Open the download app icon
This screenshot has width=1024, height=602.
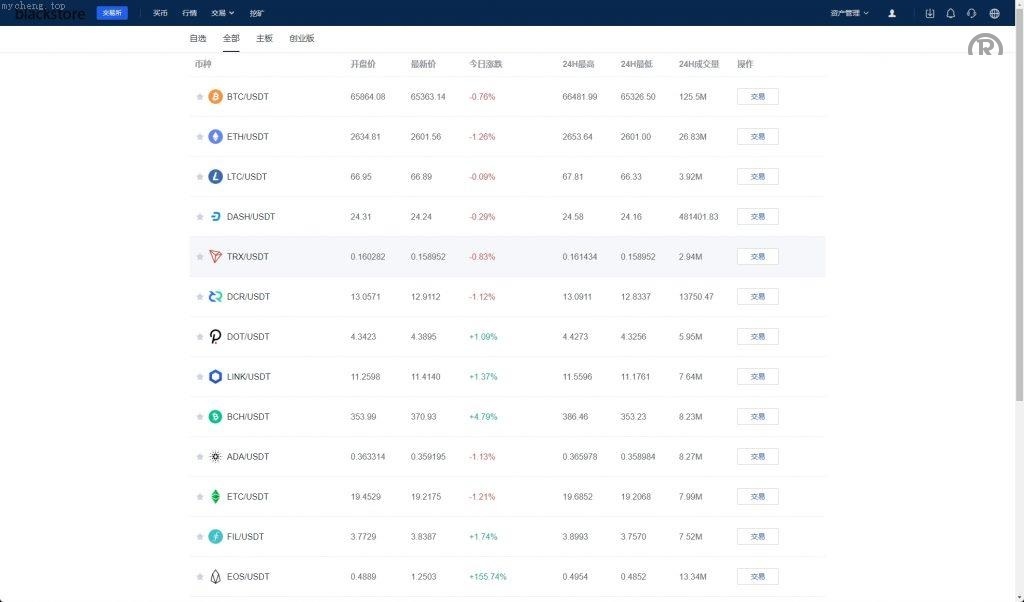point(930,13)
